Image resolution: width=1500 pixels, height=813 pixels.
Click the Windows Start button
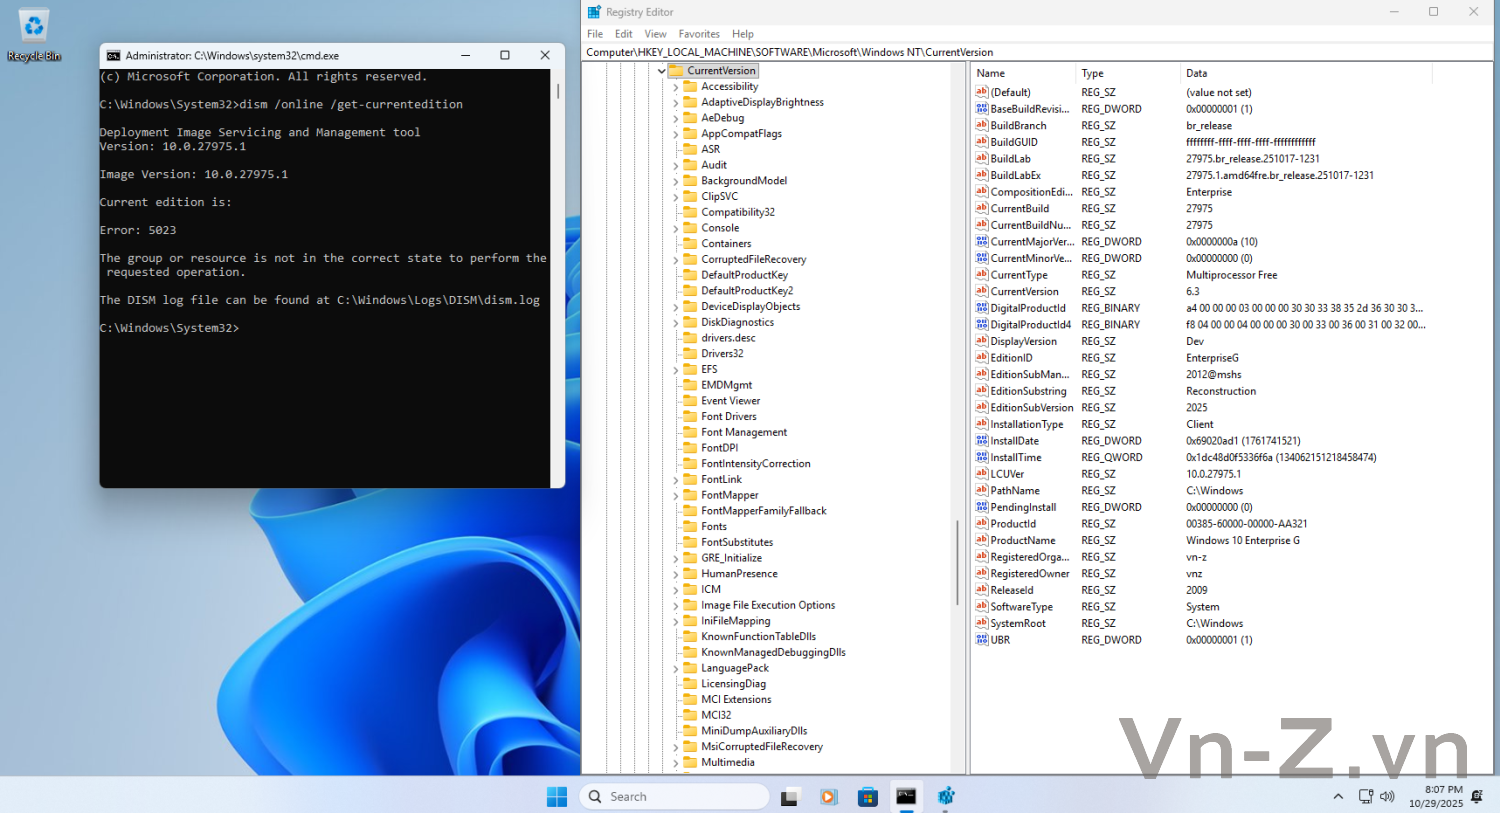pyautogui.click(x=557, y=797)
